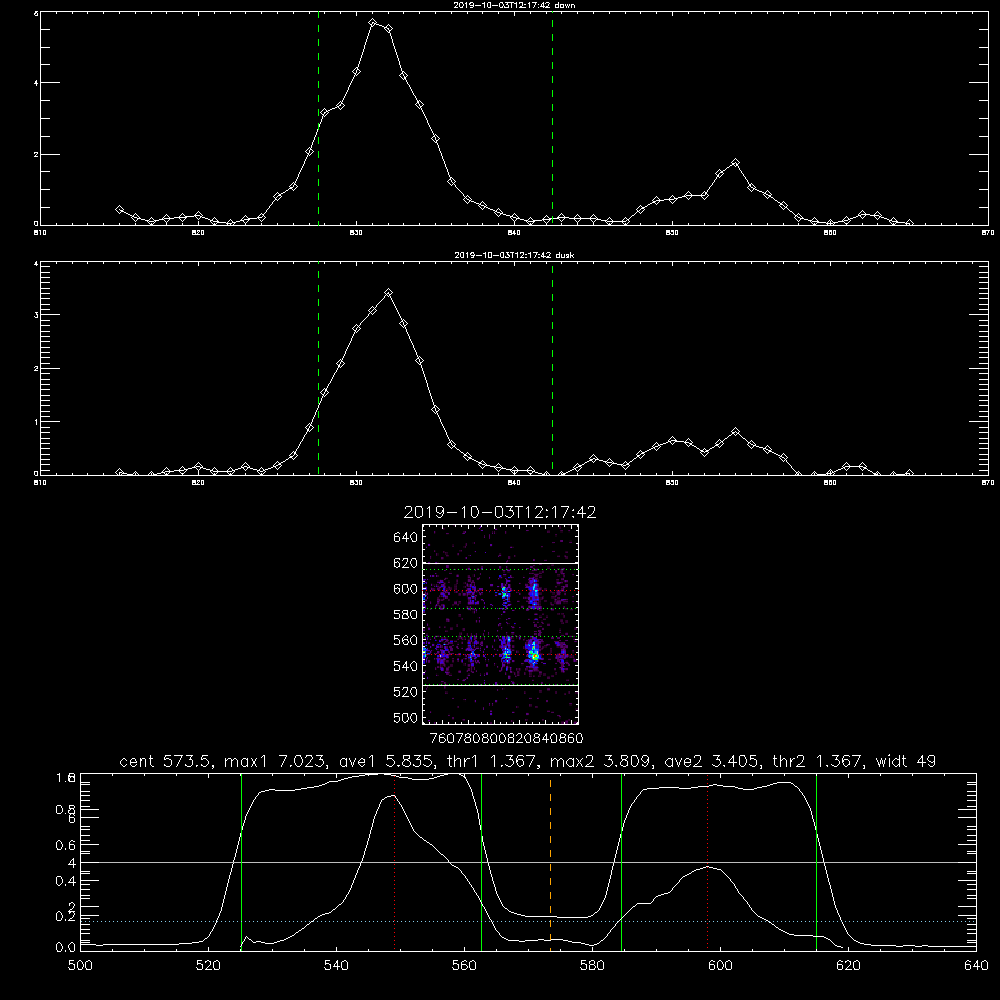Image resolution: width=1000 pixels, height=1000 pixels.
Task: Click spectral image y-axis label 540
Action: (x=406, y=666)
